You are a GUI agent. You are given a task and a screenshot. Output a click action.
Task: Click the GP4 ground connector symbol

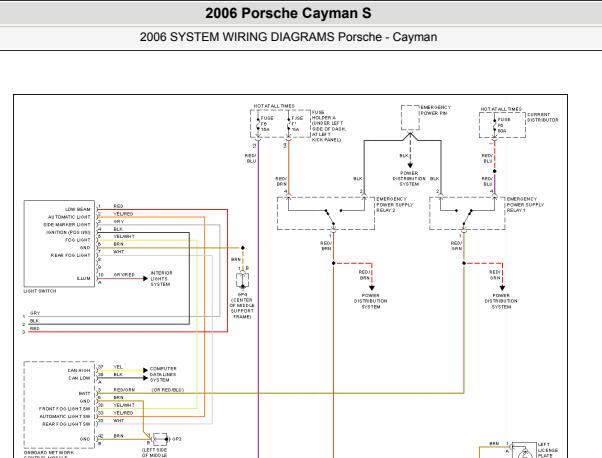pyautogui.click(x=243, y=281)
